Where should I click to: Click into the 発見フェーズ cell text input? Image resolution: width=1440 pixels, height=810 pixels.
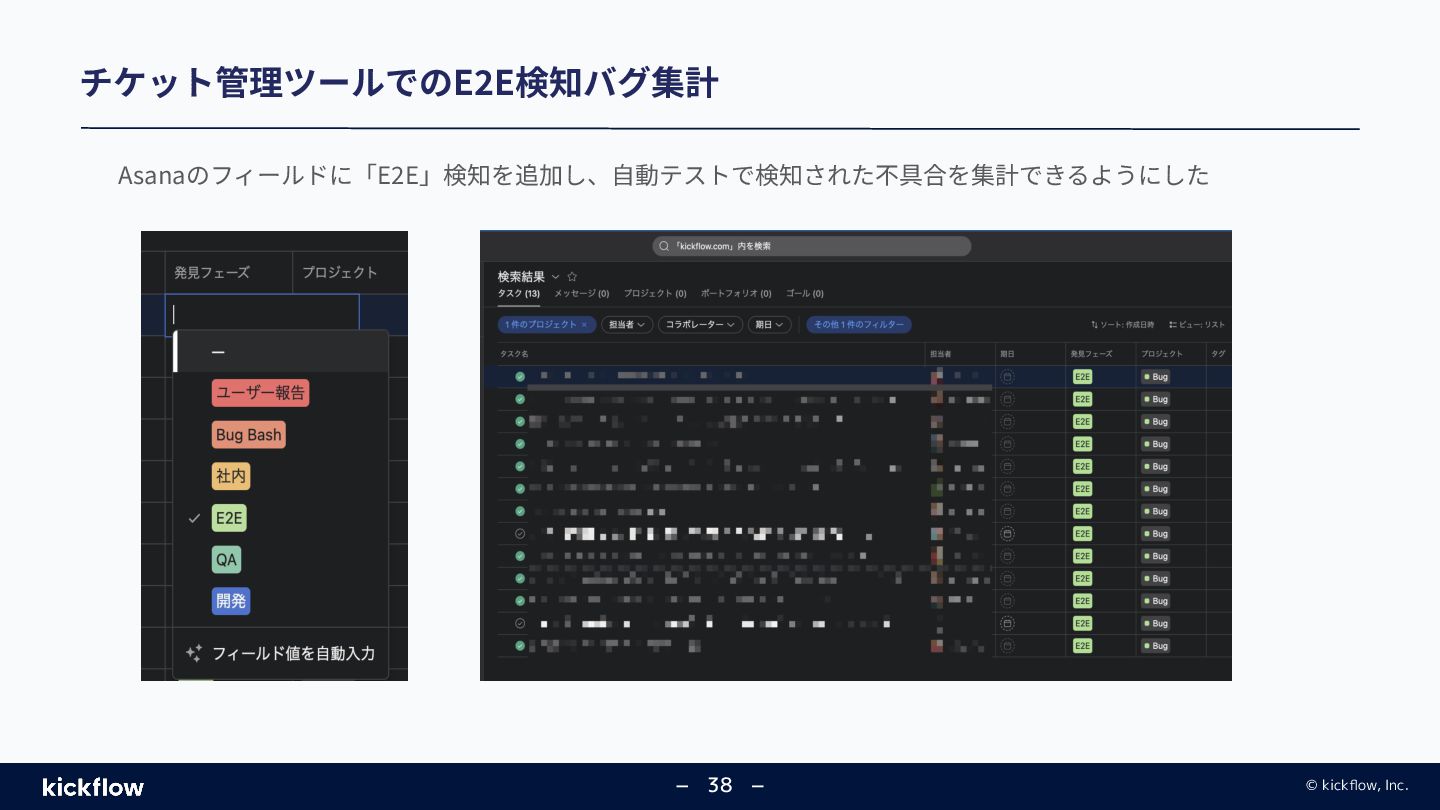click(x=262, y=314)
